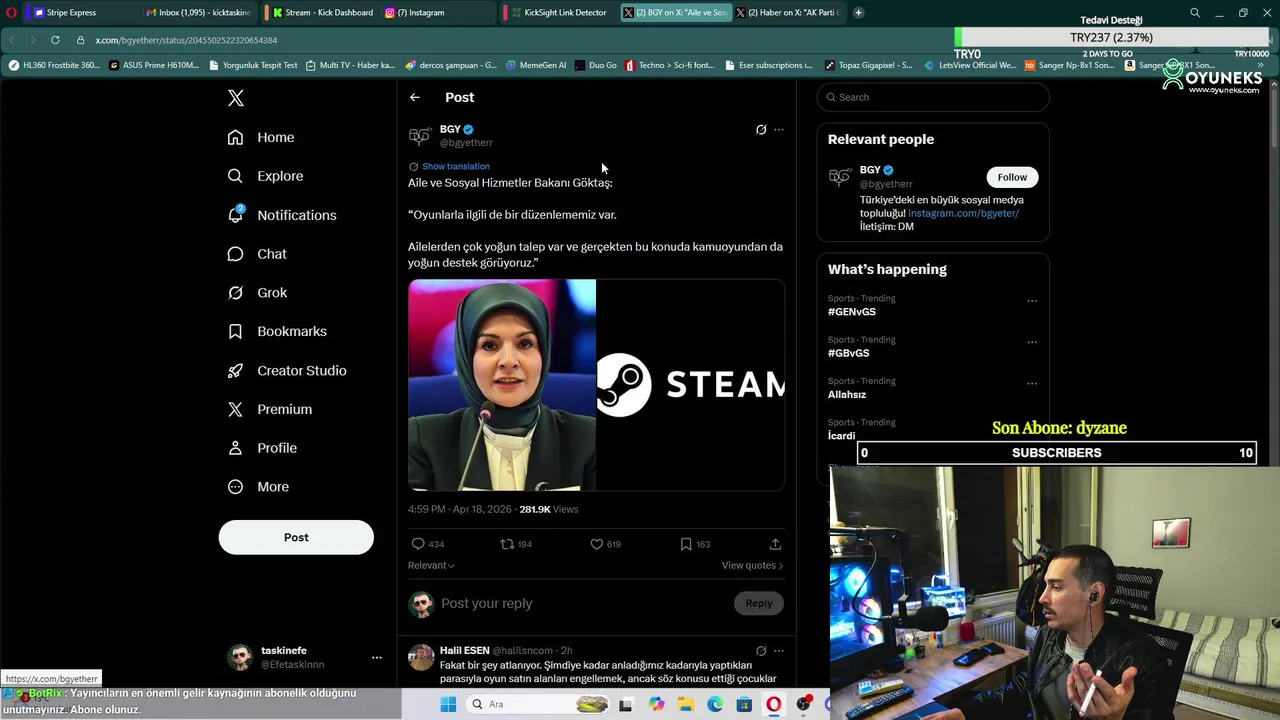Image resolution: width=1280 pixels, height=720 pixels.
Task: Open three-dot menu on Halil ESEN's reply
Action: coord(779,651)
